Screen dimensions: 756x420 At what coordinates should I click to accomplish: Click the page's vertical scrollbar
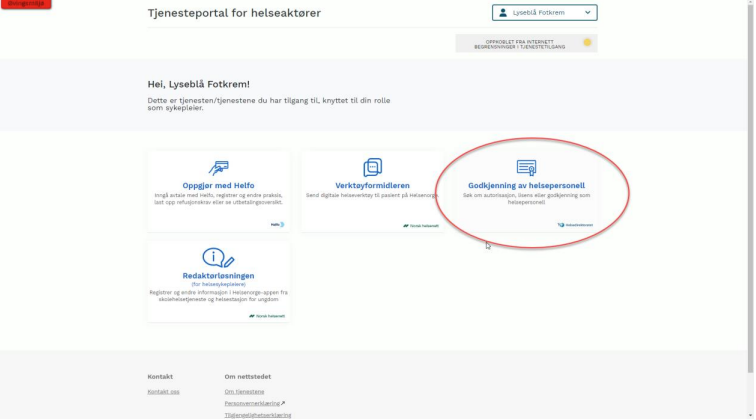750,200
